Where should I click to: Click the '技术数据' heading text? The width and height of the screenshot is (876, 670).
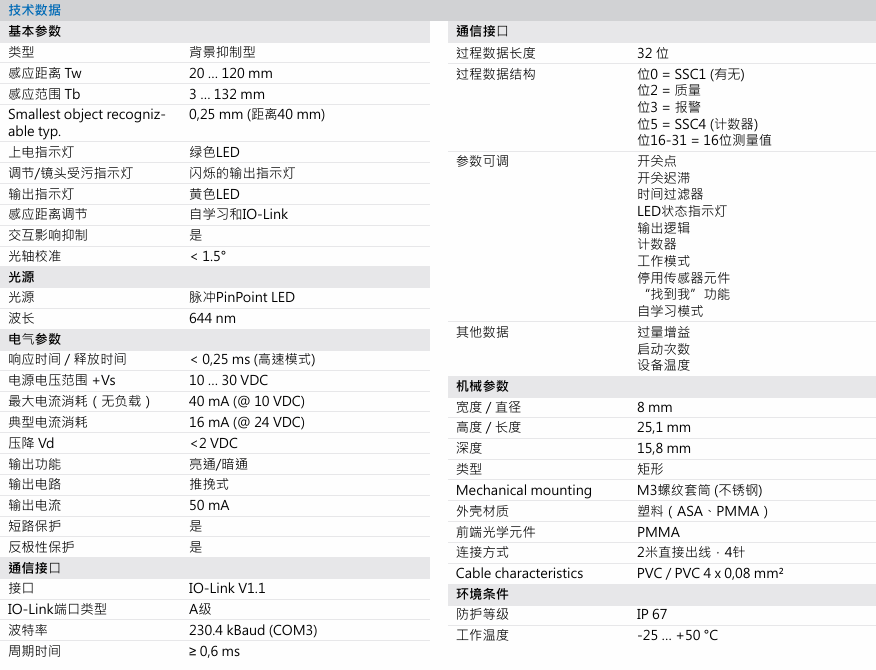click(x=35, y=10)
